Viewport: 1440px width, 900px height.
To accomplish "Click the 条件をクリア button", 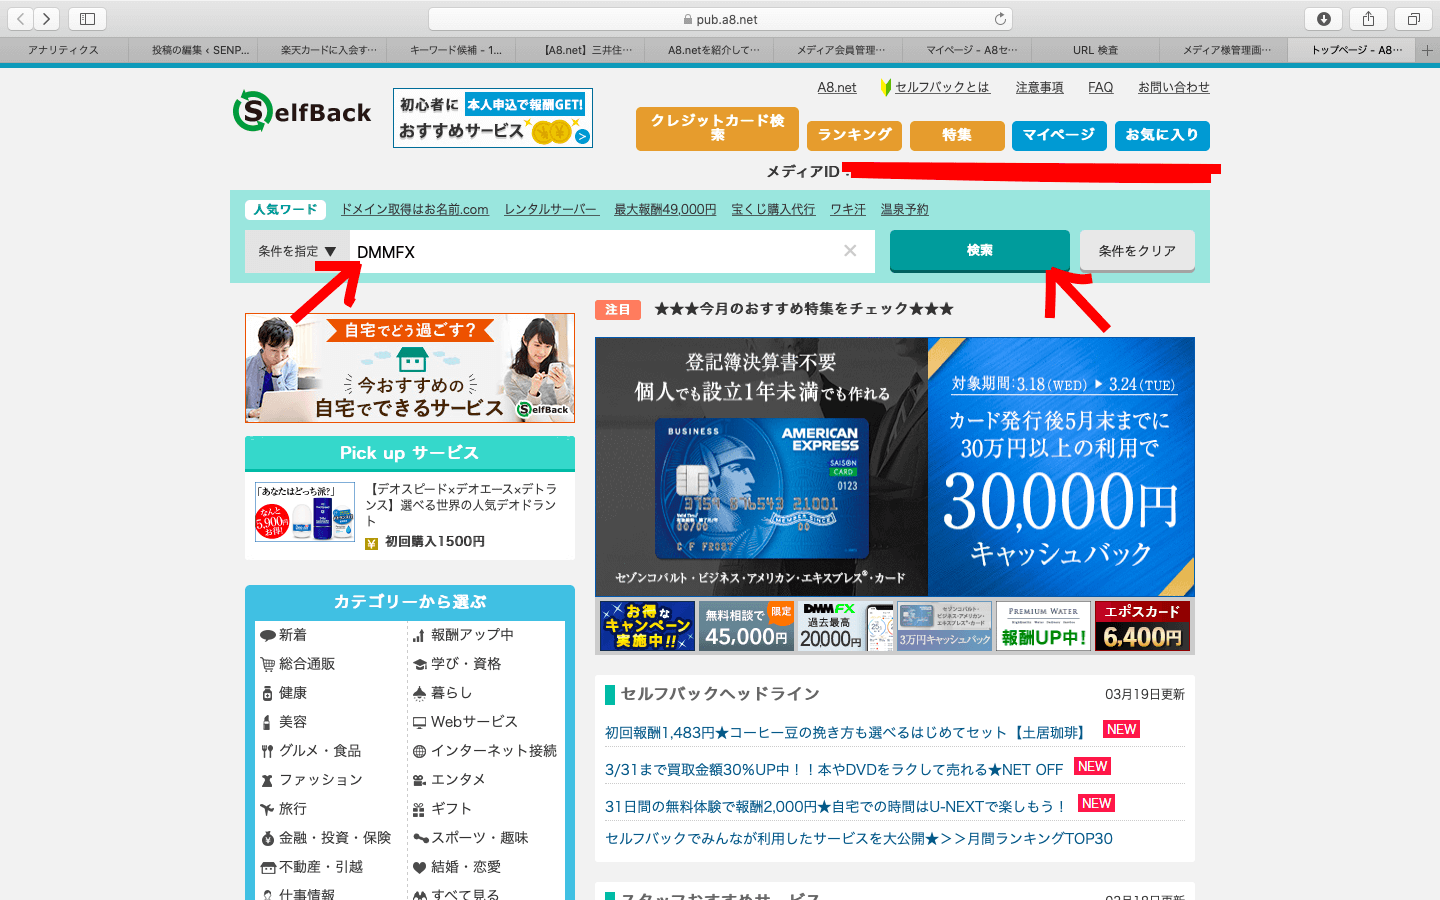I will pyautogui.click(x=1137, y=250).
